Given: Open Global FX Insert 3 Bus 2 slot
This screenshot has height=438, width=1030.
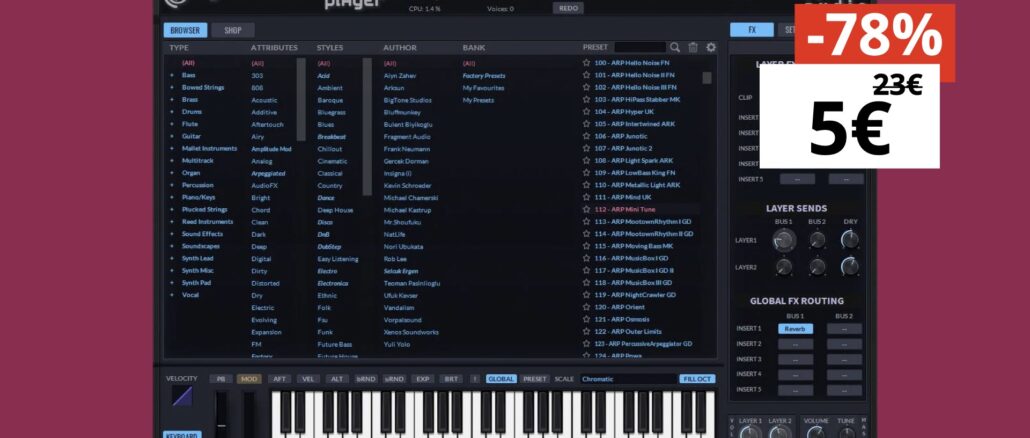Looking at the screenshot, I should [844, 359].
